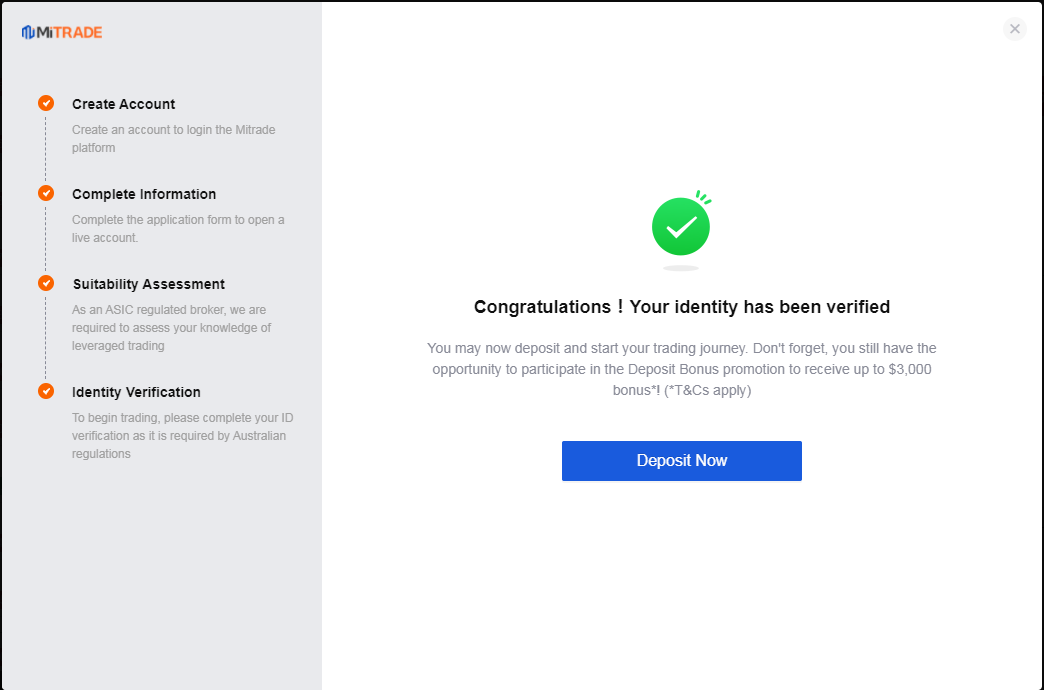This screenshot has width=1044, height=690.
Task: Click the ASIC regulated broker description
Action: pos(171,328)
